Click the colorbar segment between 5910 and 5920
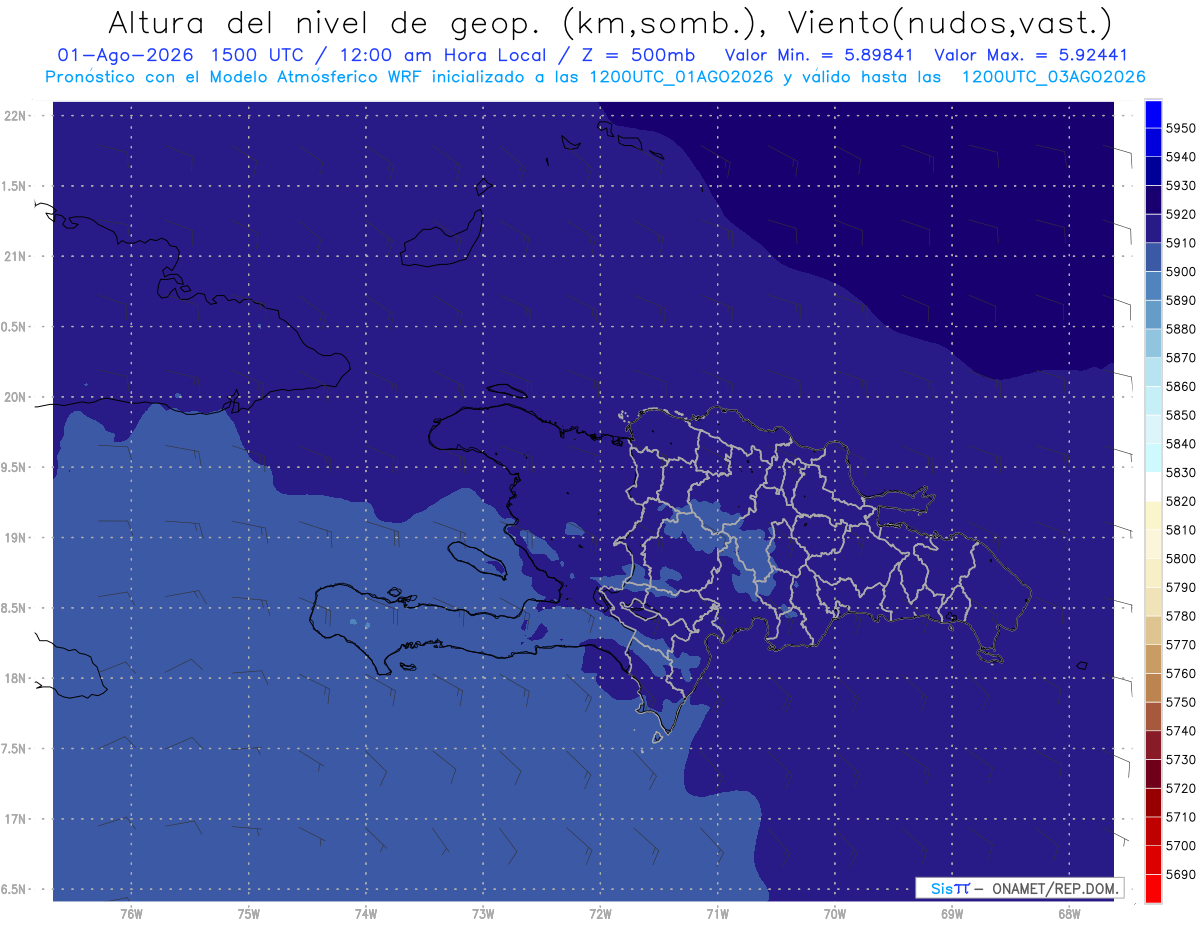Viewport: 1200px width, 927px height. point(1152,229)
